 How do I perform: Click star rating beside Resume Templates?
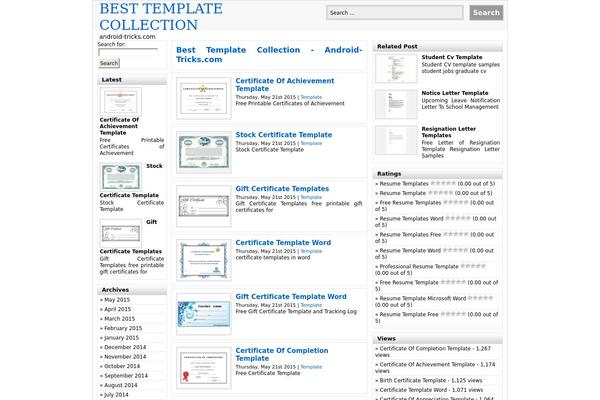443,183
